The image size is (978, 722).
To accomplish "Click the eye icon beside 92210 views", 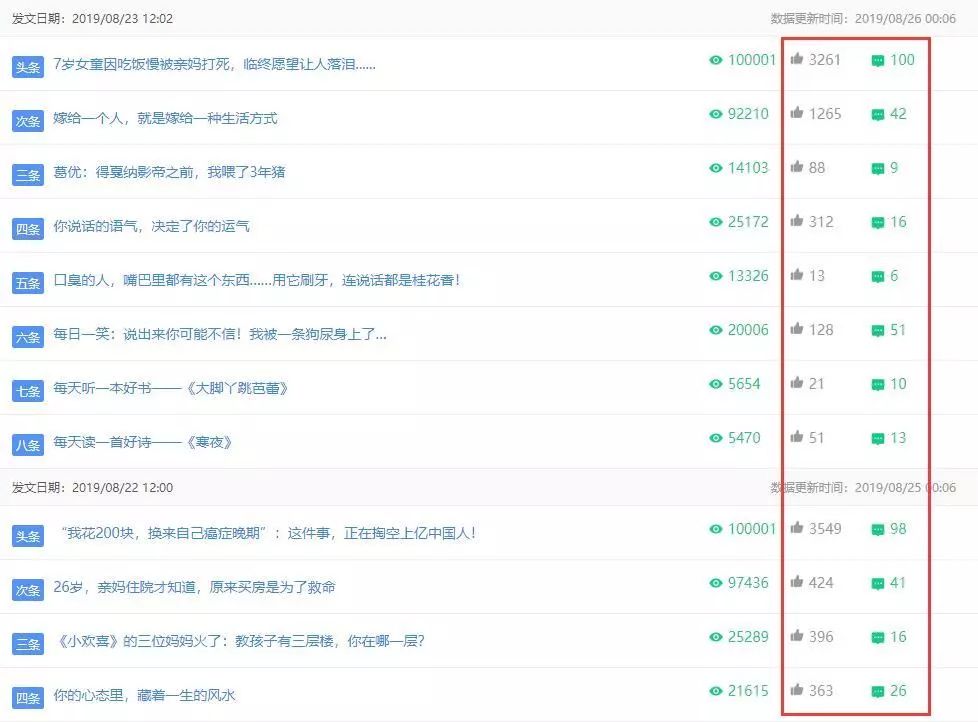I will (715, 114).
